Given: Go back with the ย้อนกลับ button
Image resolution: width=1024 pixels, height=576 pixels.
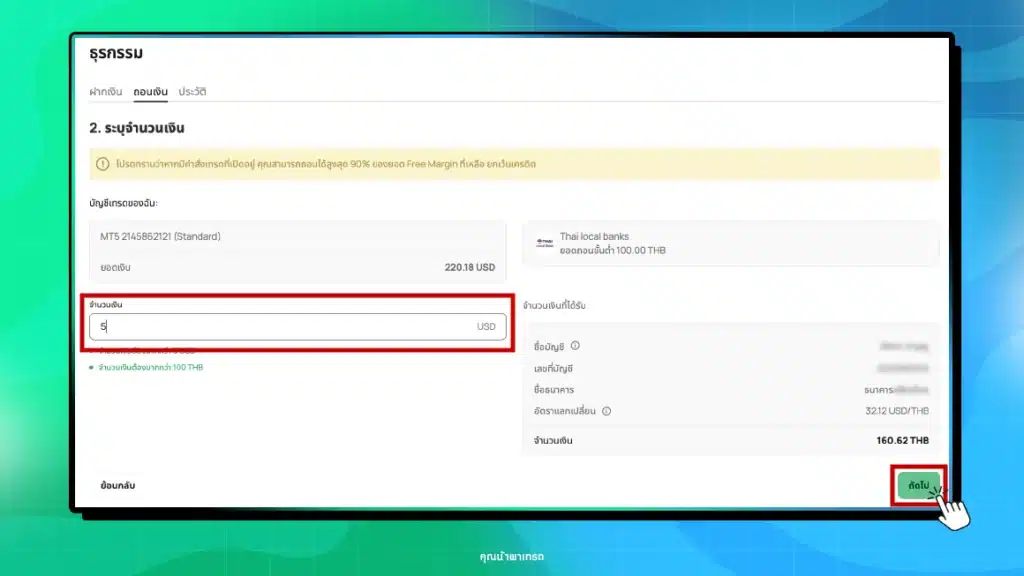Looking at the screenshot, I should 117,485.
